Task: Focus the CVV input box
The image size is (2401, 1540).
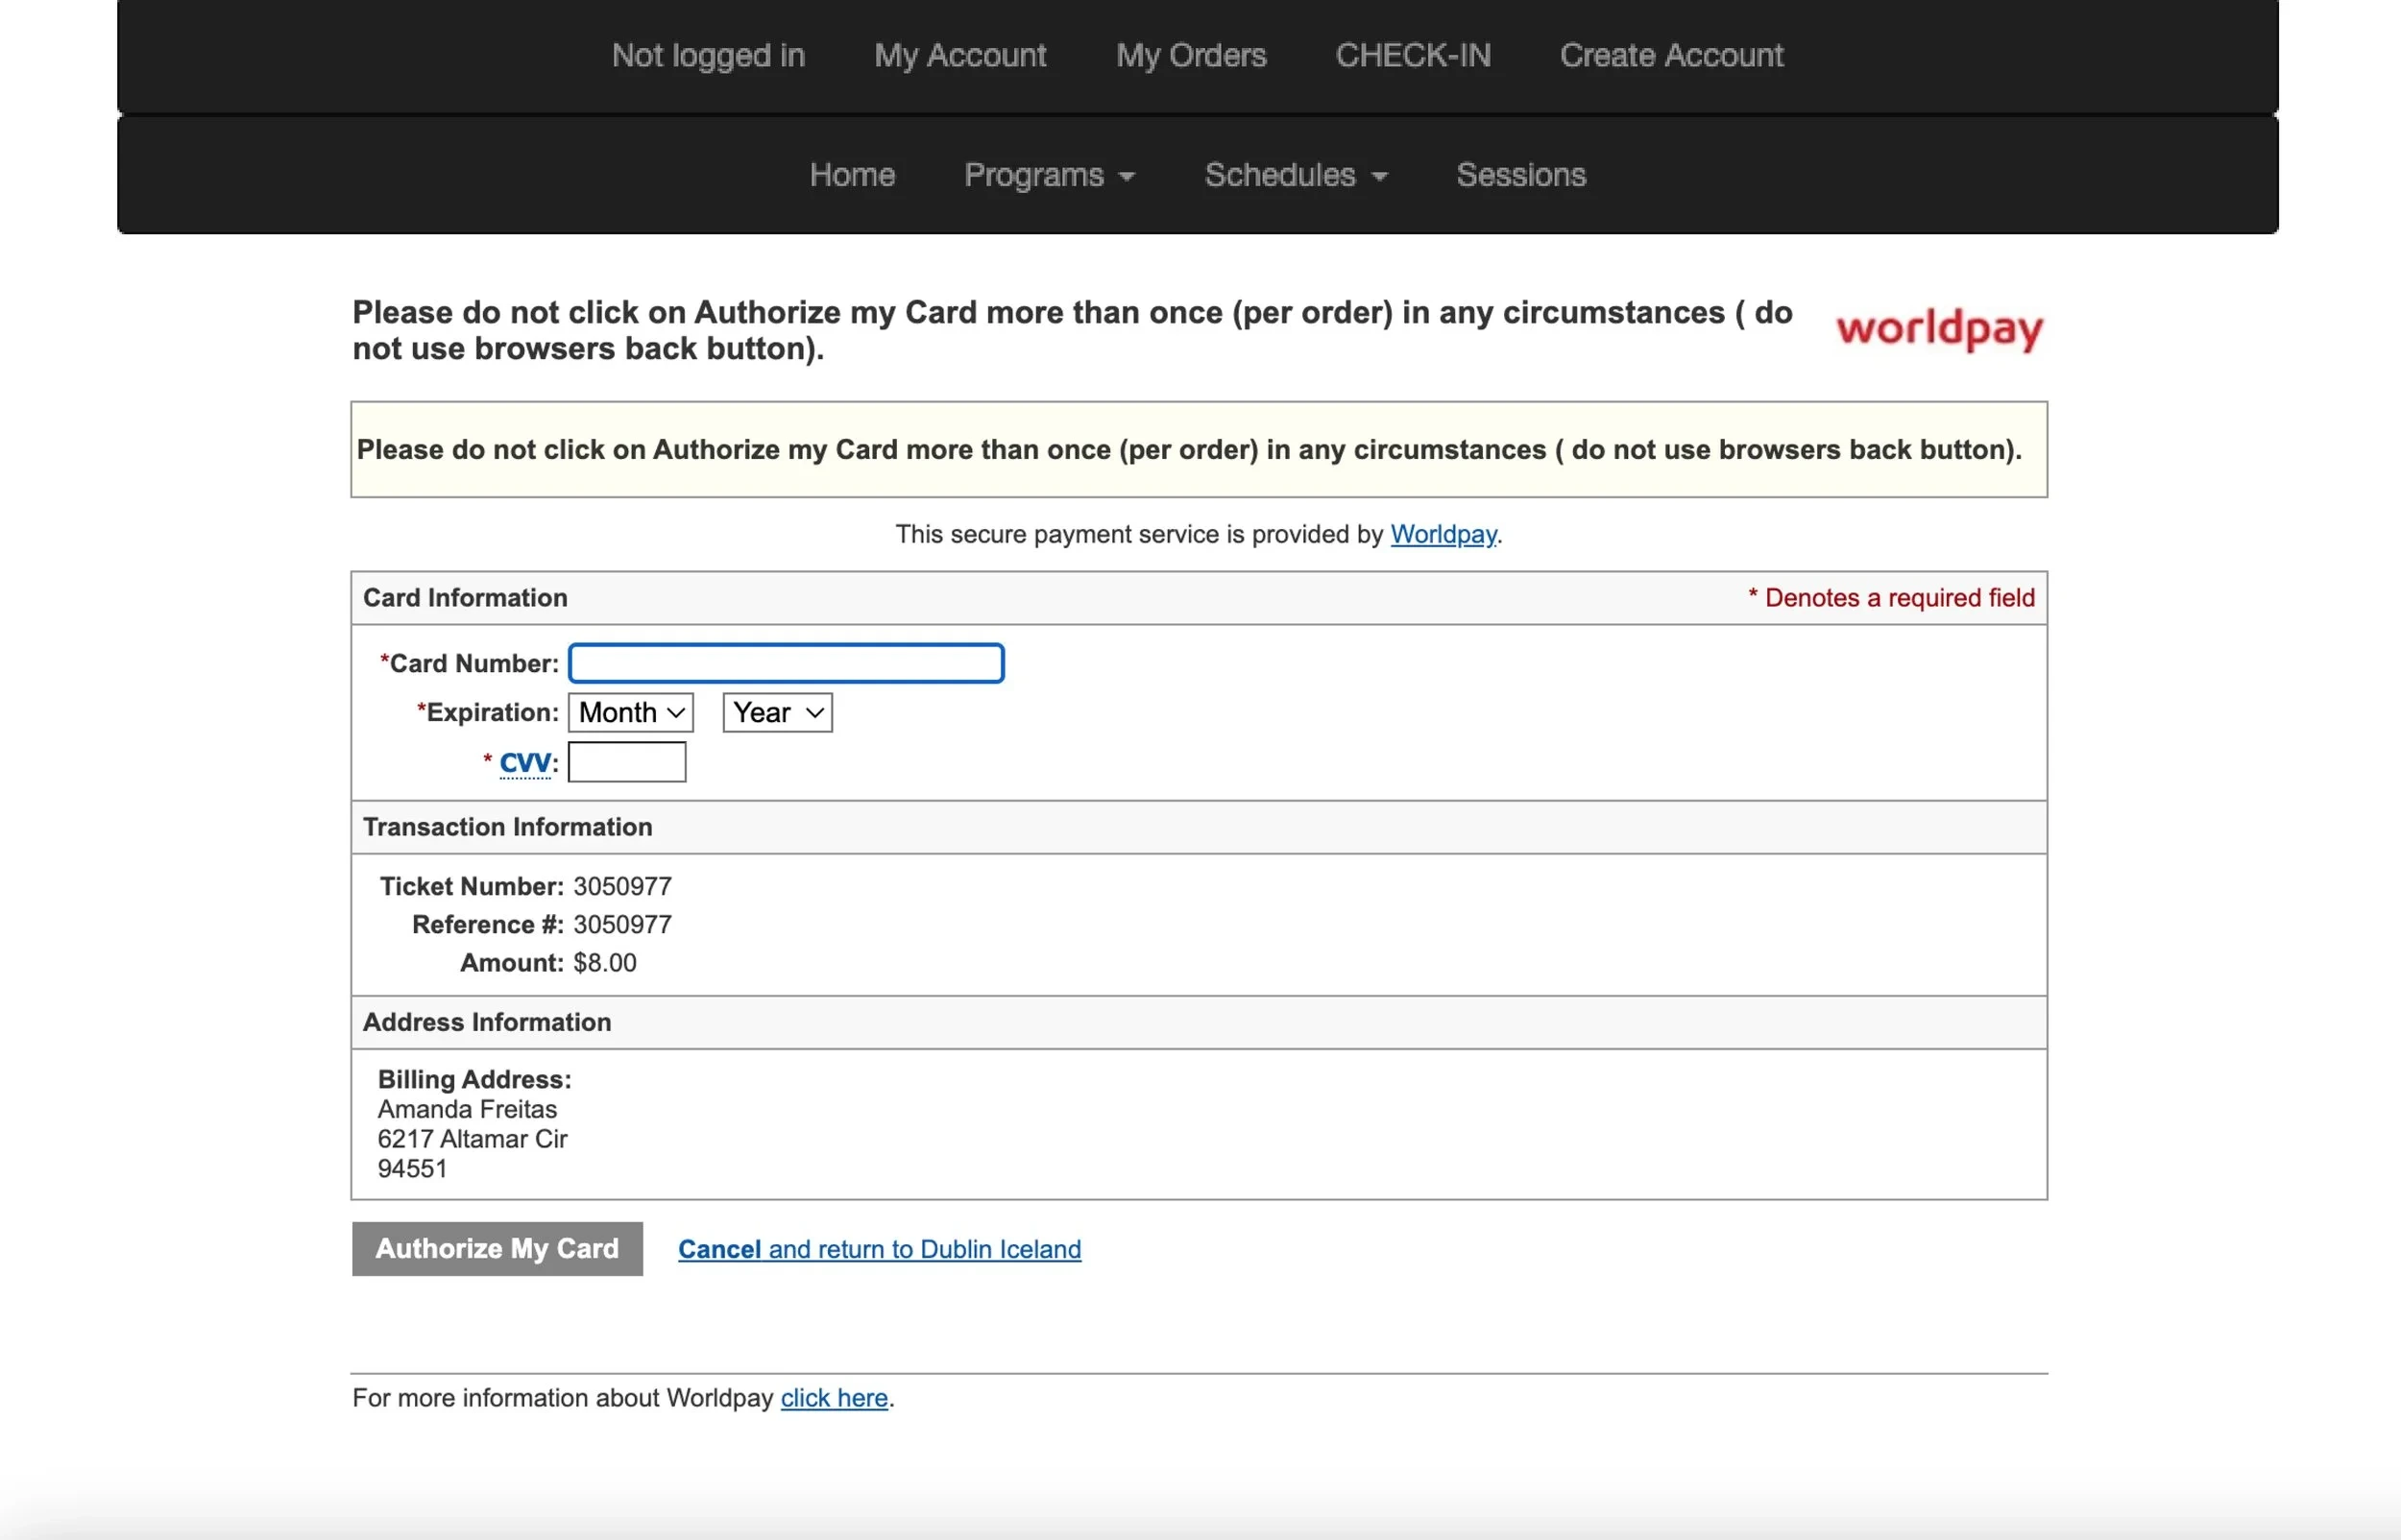Action: point(626,763)
